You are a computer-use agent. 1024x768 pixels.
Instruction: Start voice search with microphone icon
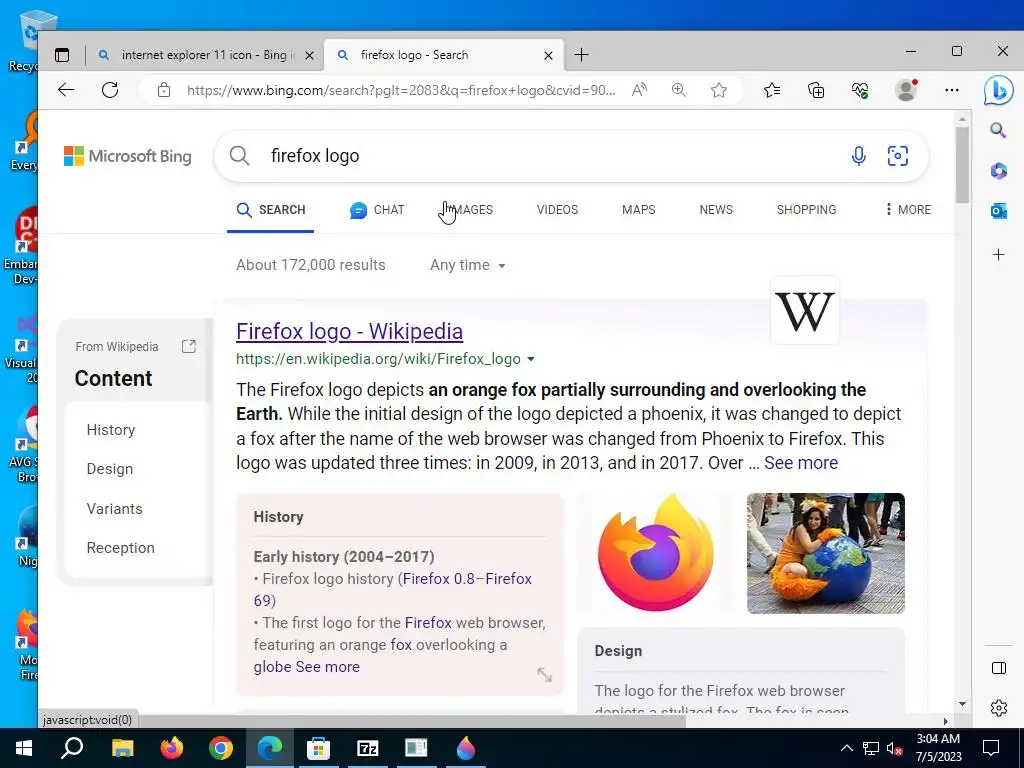859,156
